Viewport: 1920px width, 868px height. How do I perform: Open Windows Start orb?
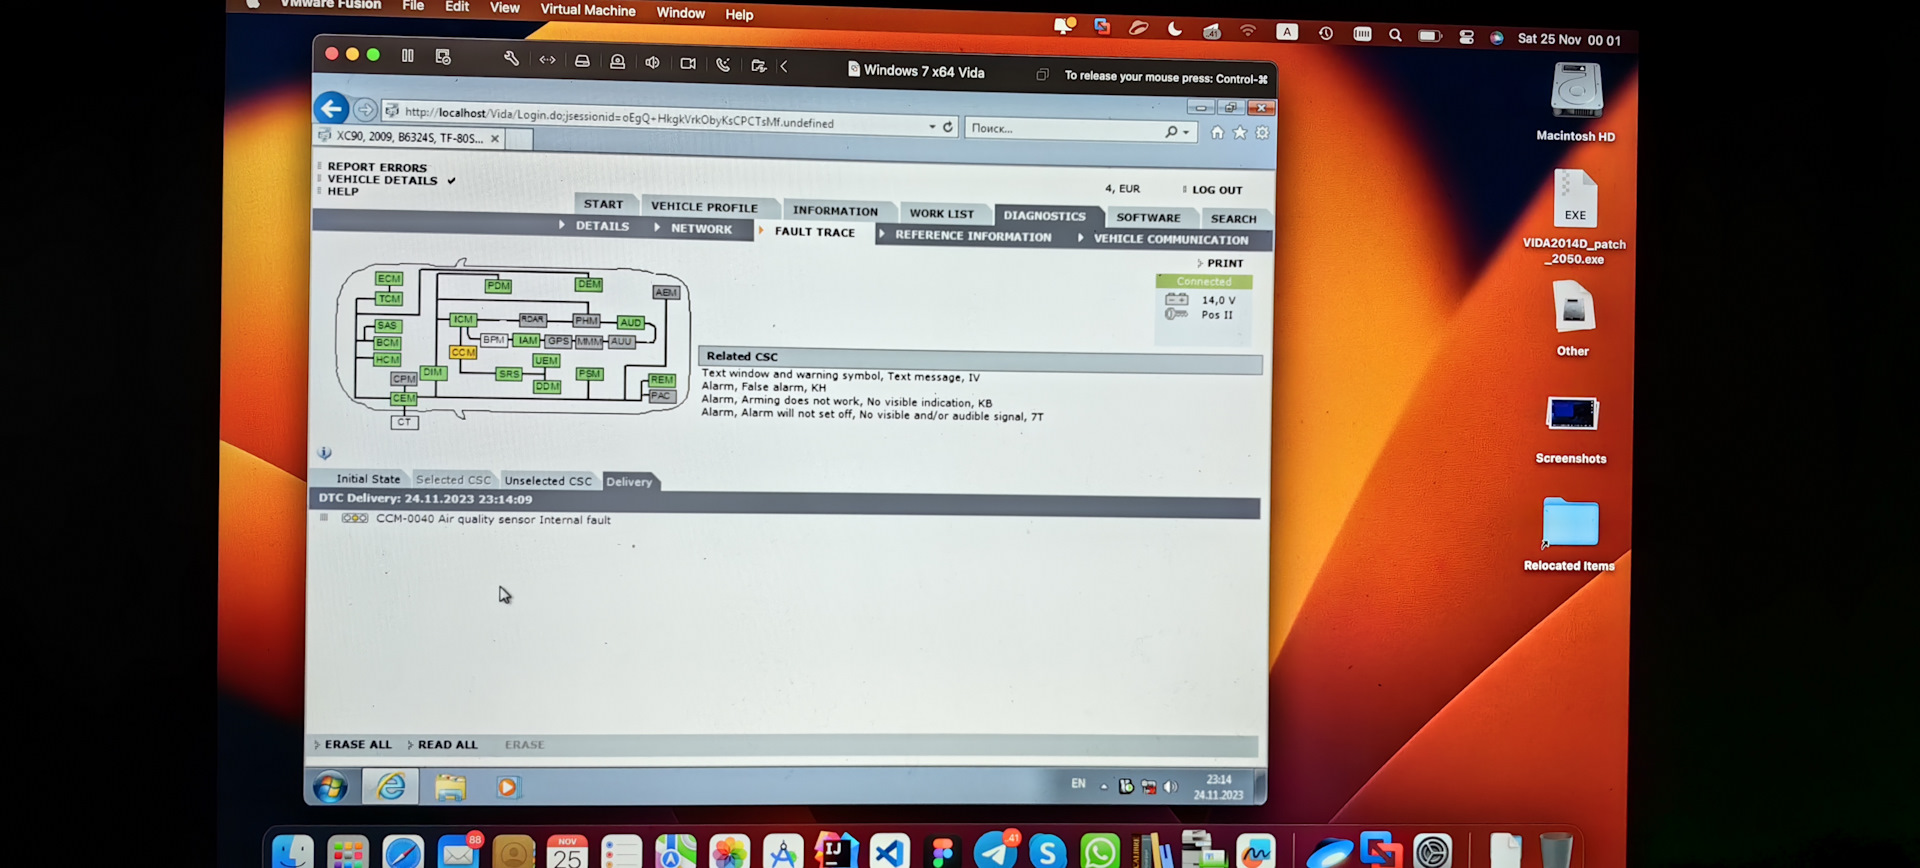pos(330,787)
